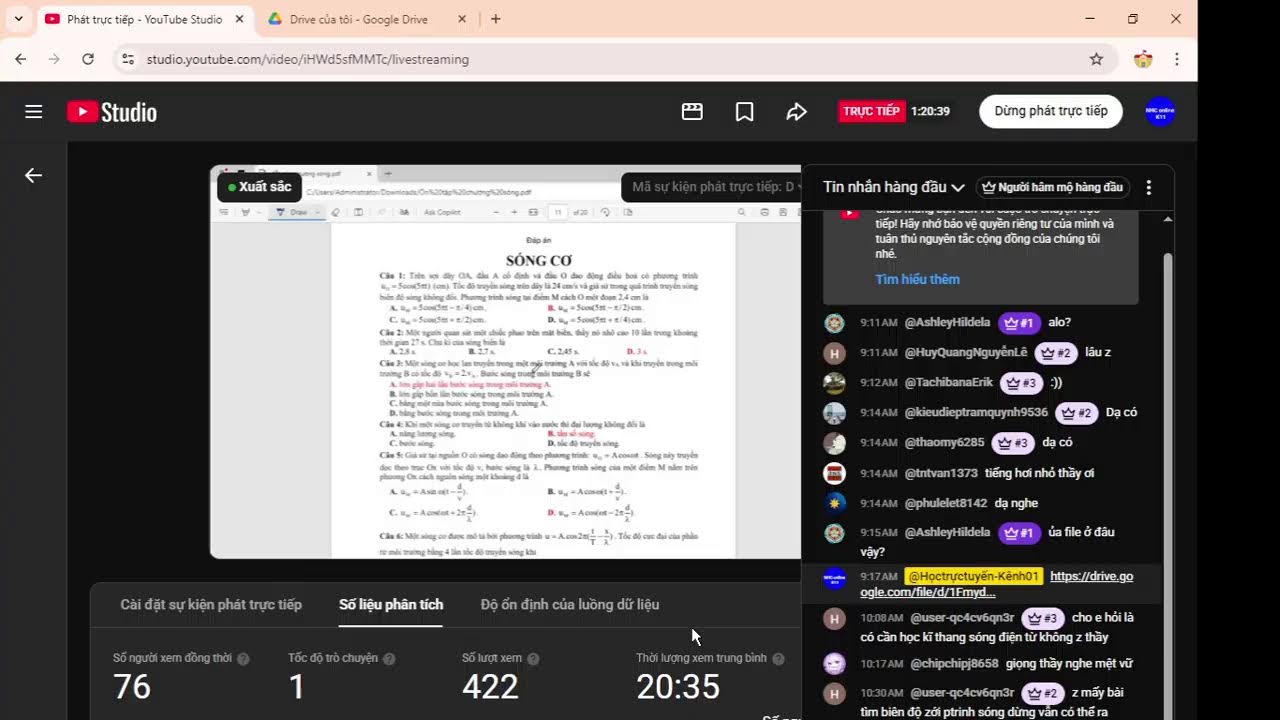Switch to Drive của tôi - Google Drive tab
Screen dimensions: 1280x720
point(367,19)
